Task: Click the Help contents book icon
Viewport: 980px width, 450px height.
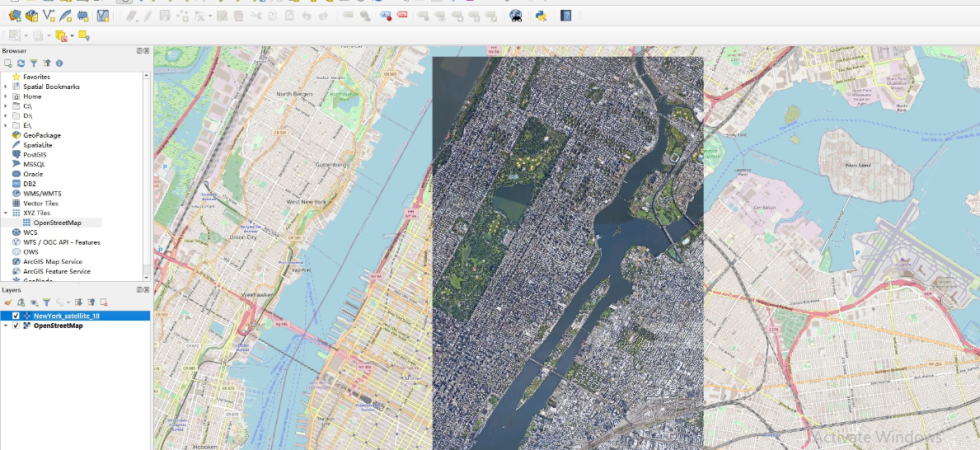Action: click(x=566, y=16)
